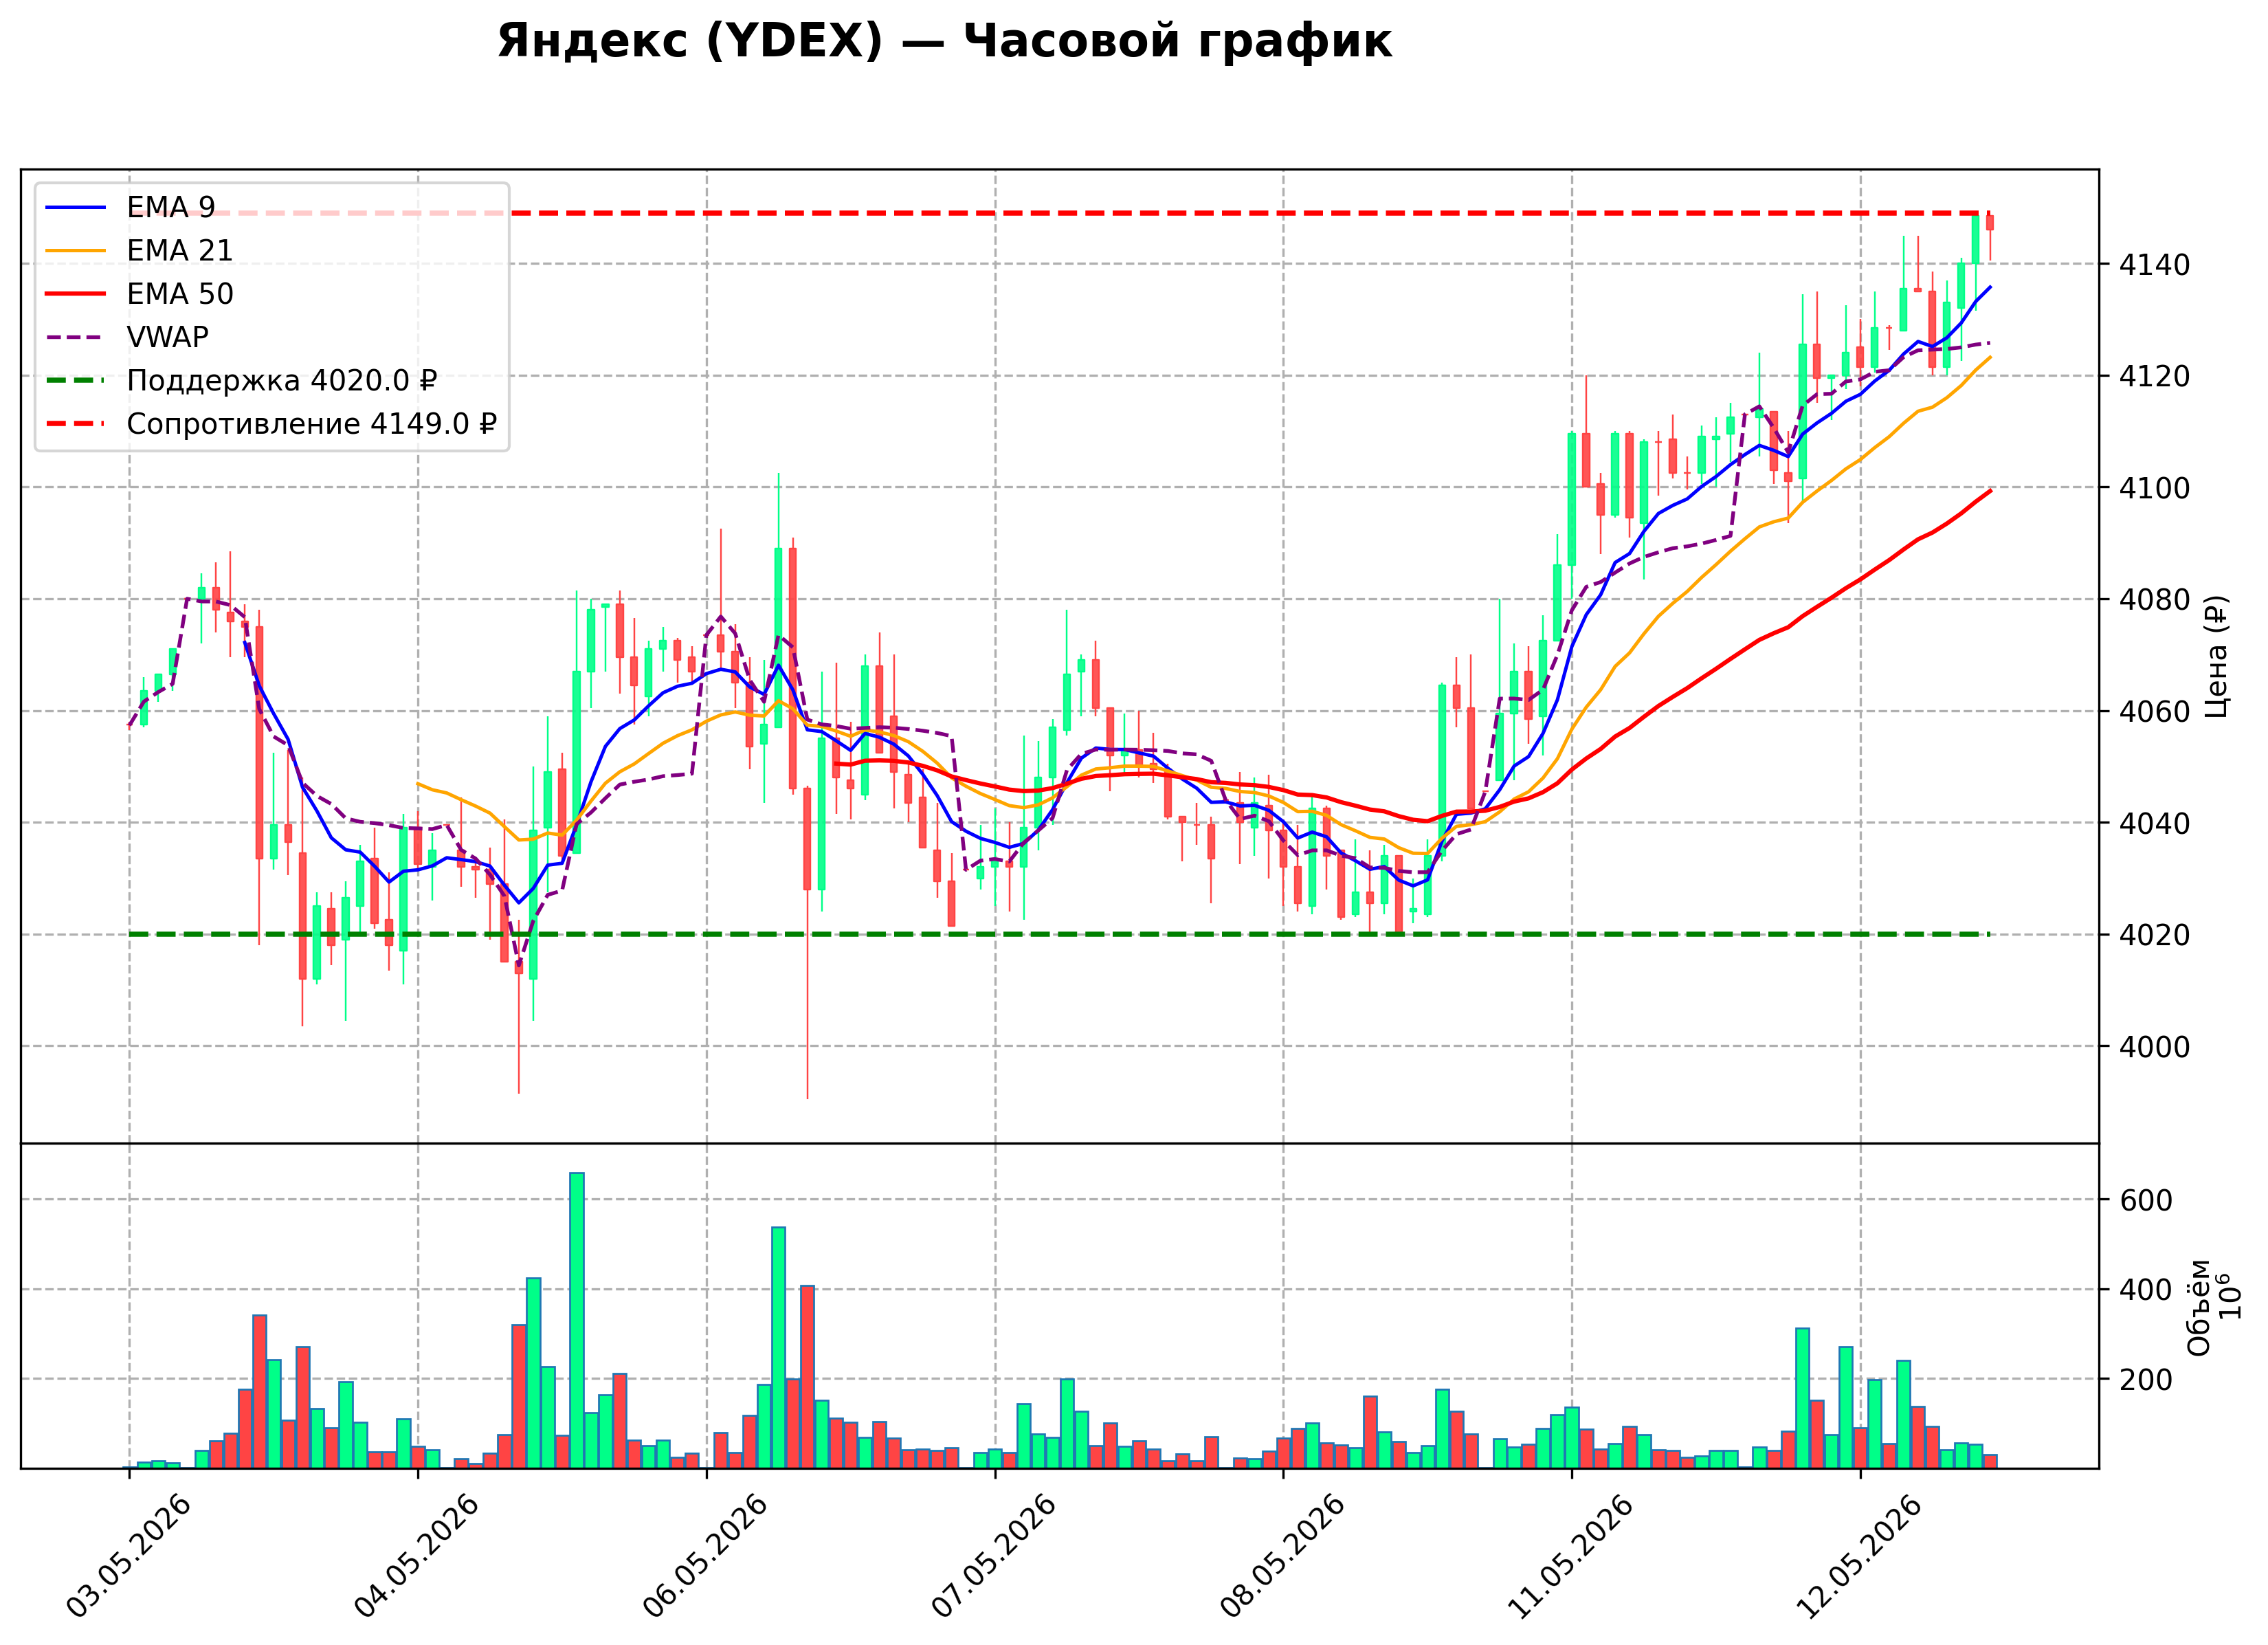Click the 4000 price axis label
Screen dimensions: 2268x1645
tap(2154, 1047)
